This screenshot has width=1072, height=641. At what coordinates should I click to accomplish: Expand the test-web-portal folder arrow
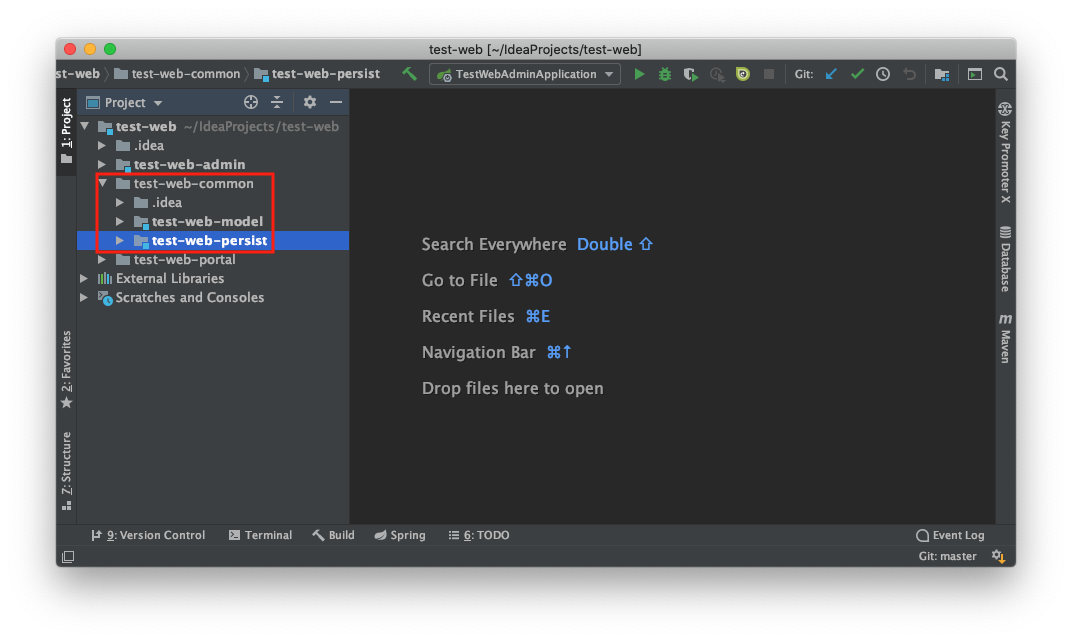(102, 260)
